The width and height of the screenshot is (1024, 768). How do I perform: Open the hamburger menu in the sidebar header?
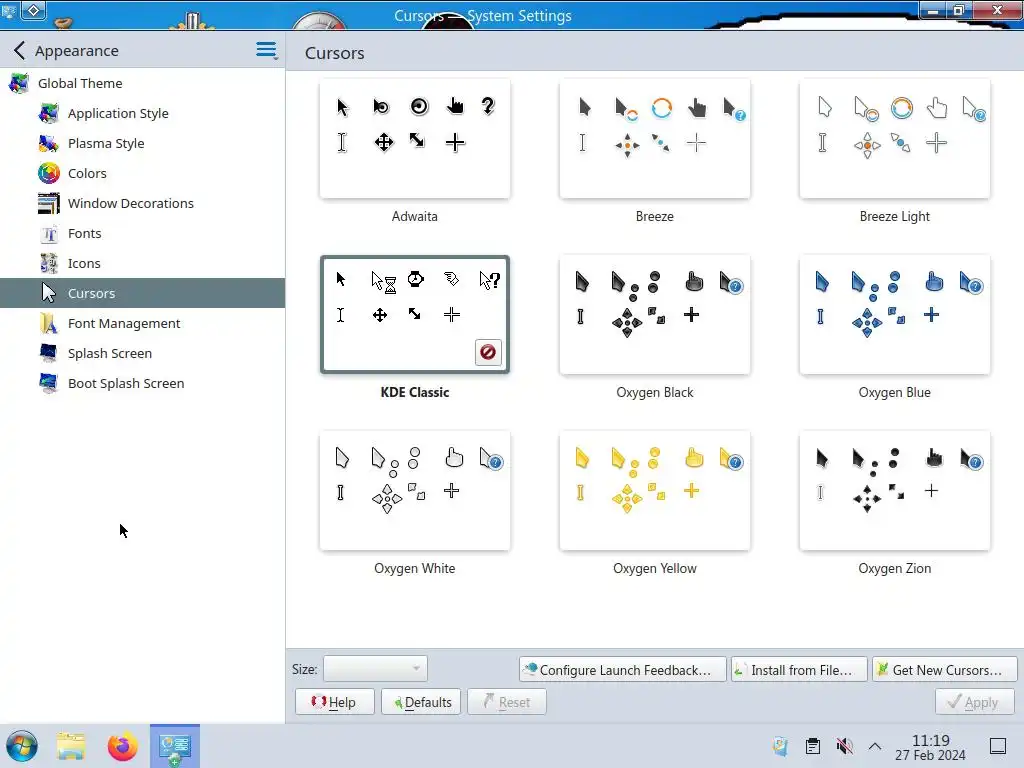point(266,50)
